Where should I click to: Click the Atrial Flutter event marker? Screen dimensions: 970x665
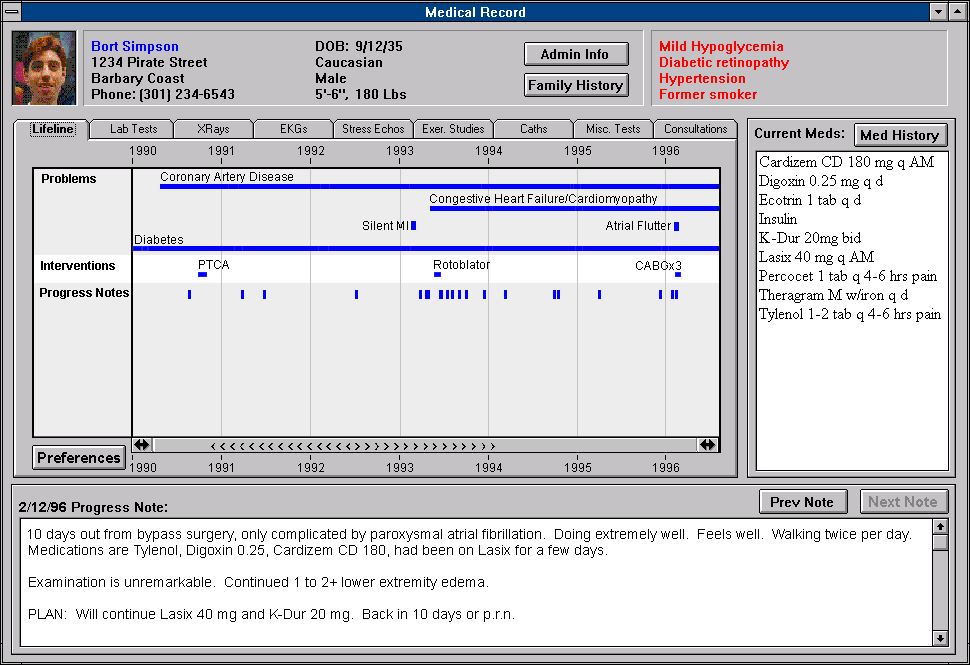(x=676, y=226)
